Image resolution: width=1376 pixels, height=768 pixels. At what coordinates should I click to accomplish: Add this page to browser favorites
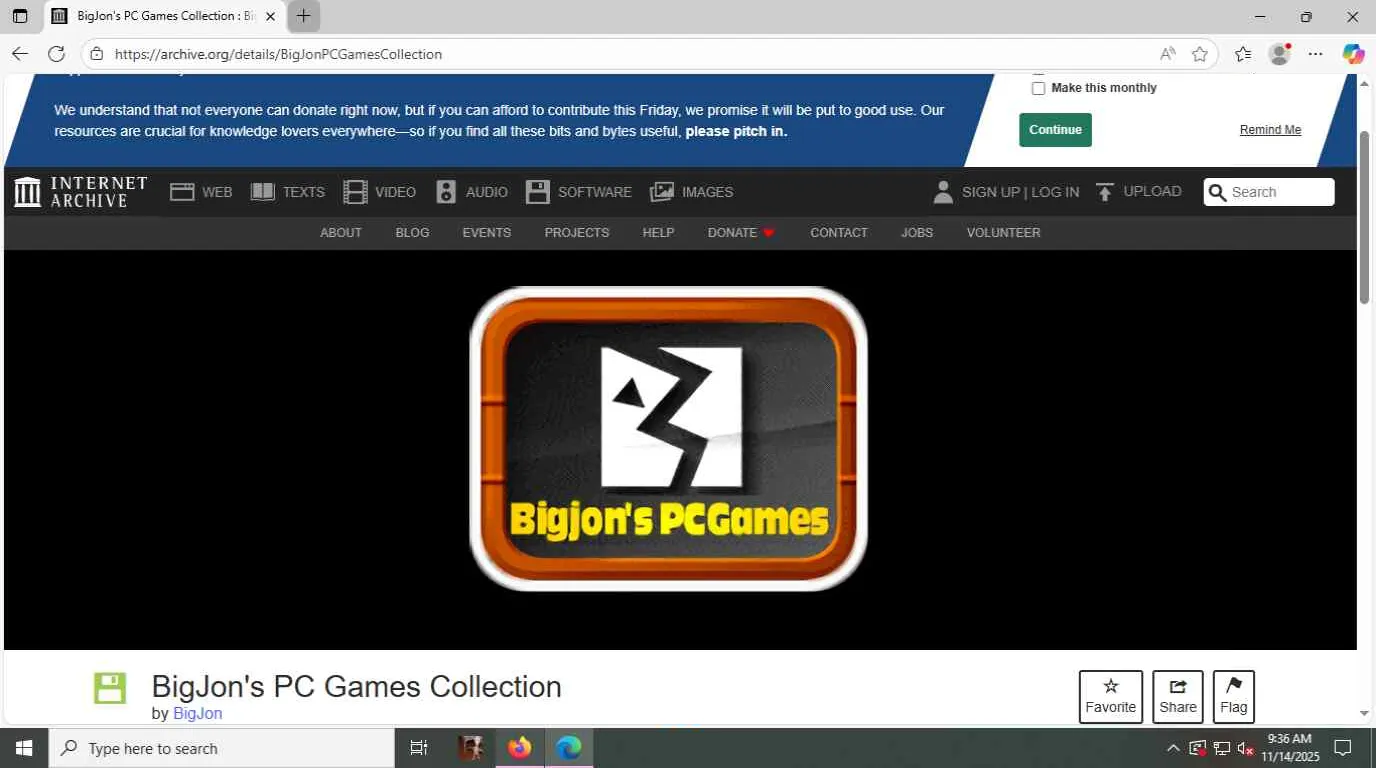coord(1200,54)
